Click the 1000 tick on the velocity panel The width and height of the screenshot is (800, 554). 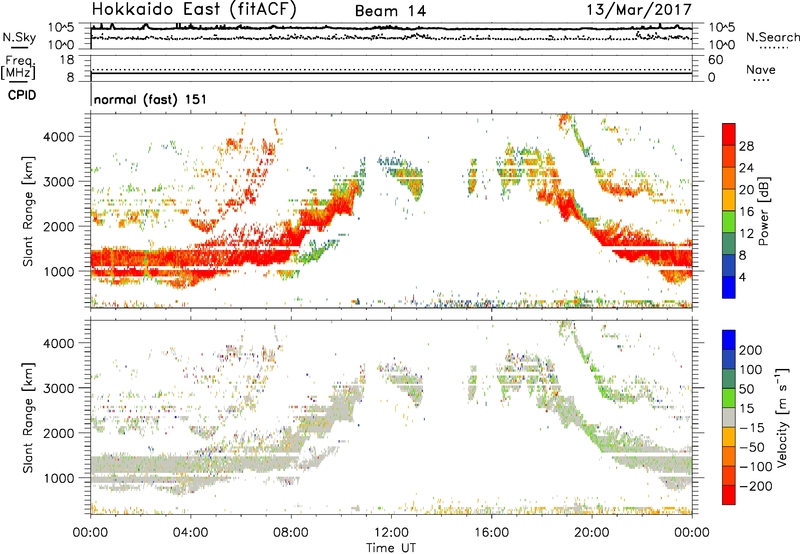point(59,478)
